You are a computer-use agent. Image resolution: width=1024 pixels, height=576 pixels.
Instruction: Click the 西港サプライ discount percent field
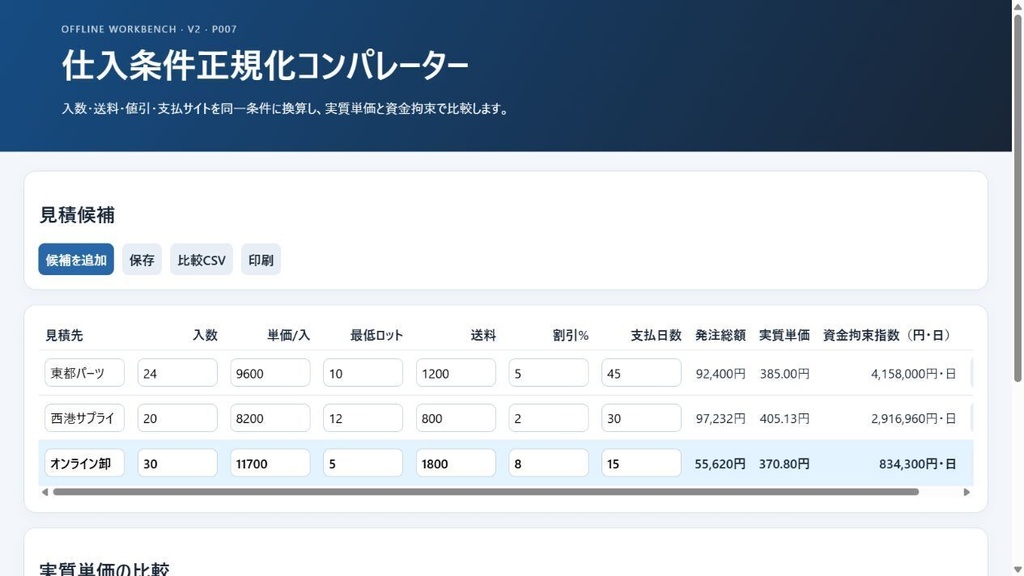549,418
